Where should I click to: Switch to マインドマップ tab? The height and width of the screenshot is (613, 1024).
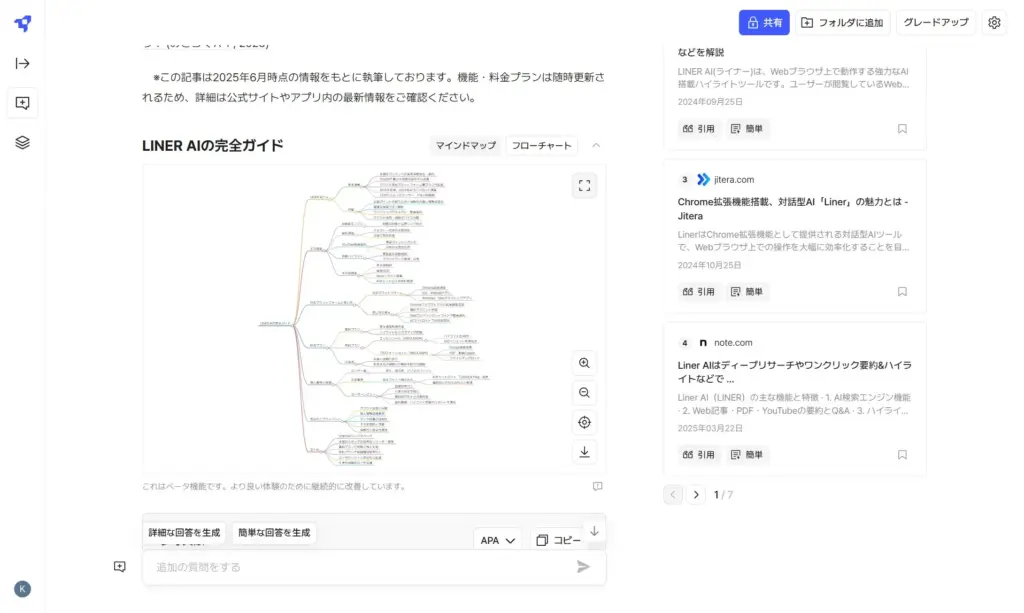pos(466,146)
